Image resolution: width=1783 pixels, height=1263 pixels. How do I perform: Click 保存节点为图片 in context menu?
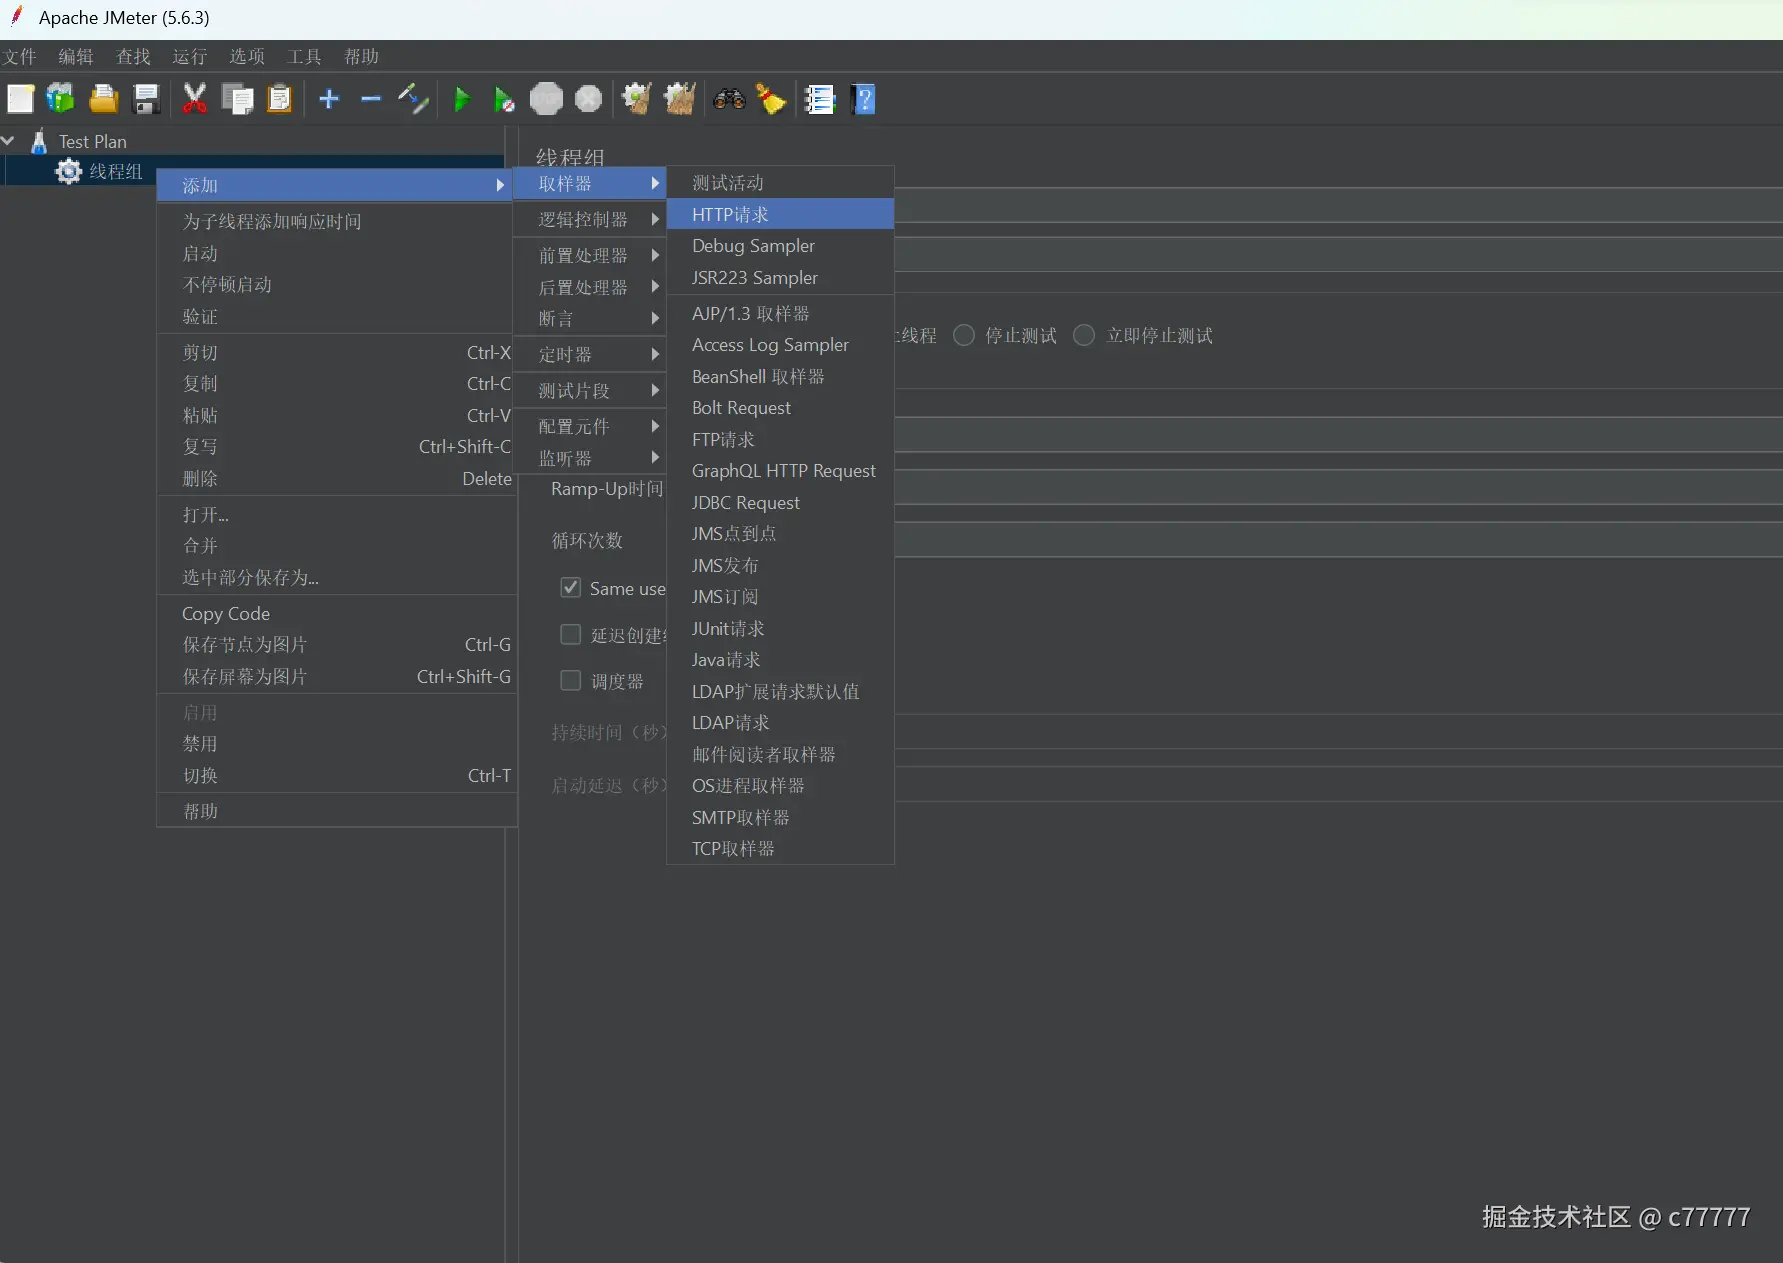pos(335,645)
